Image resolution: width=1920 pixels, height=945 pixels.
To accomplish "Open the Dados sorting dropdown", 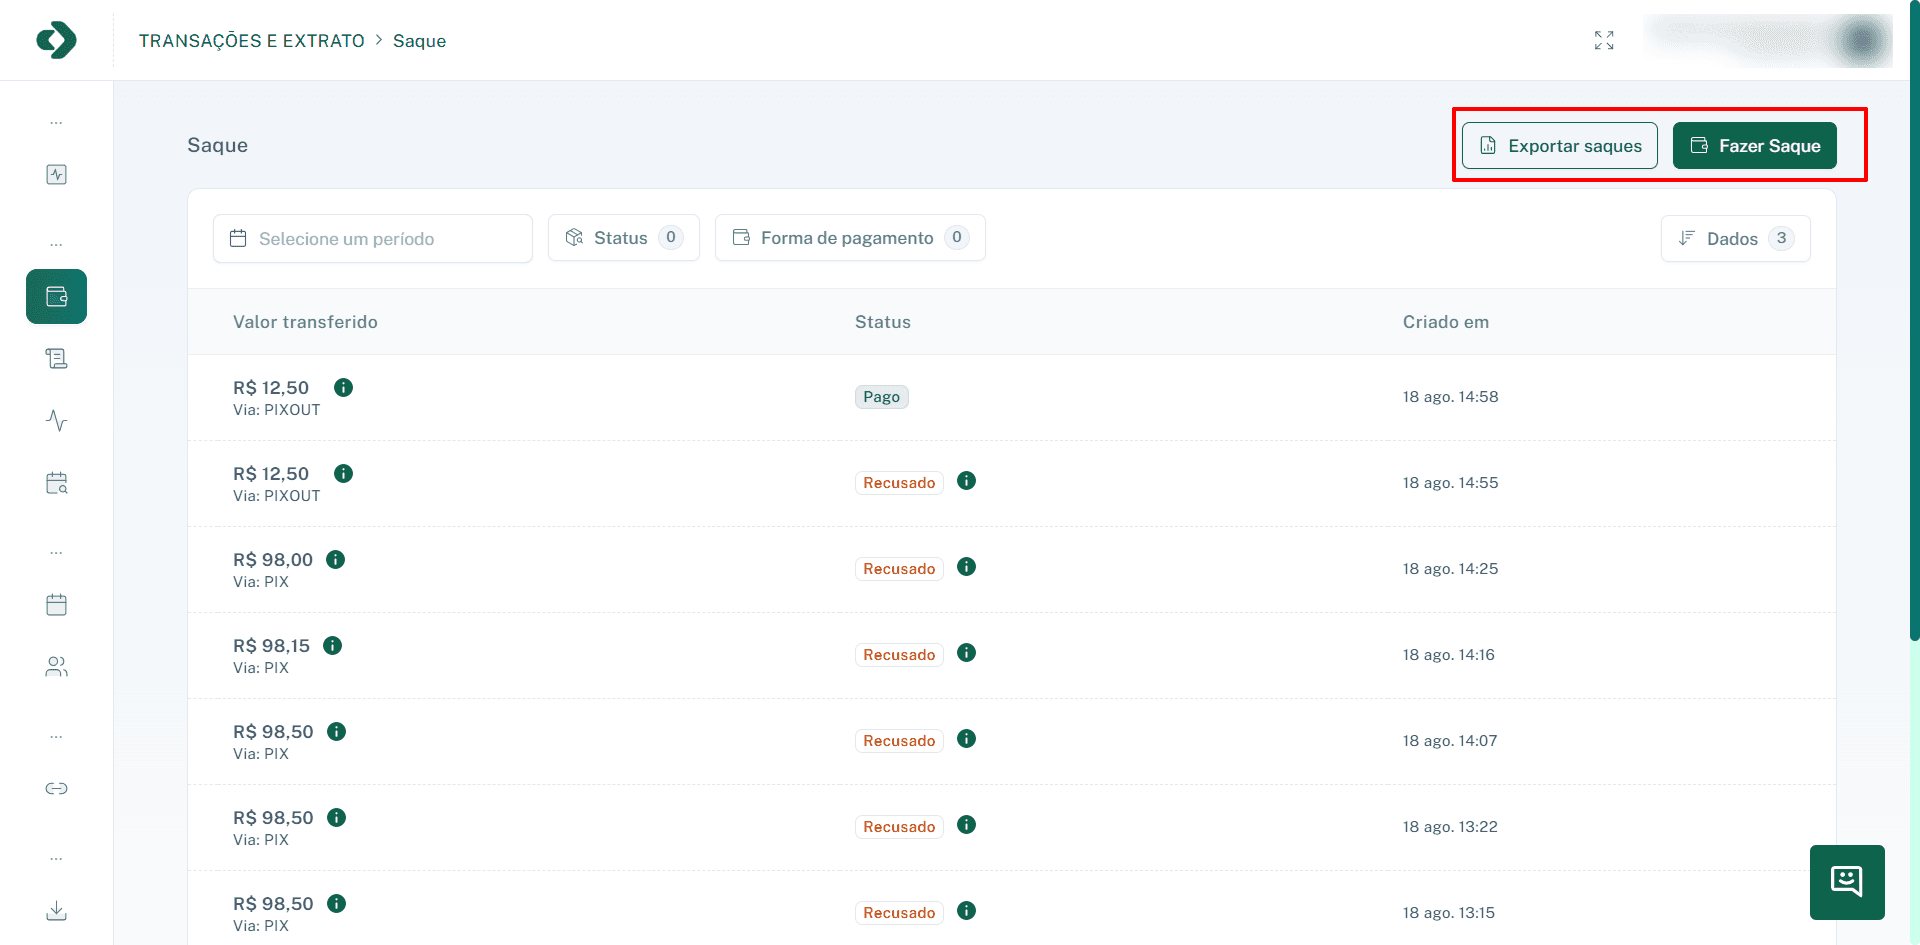I will tap(1735, 238).
